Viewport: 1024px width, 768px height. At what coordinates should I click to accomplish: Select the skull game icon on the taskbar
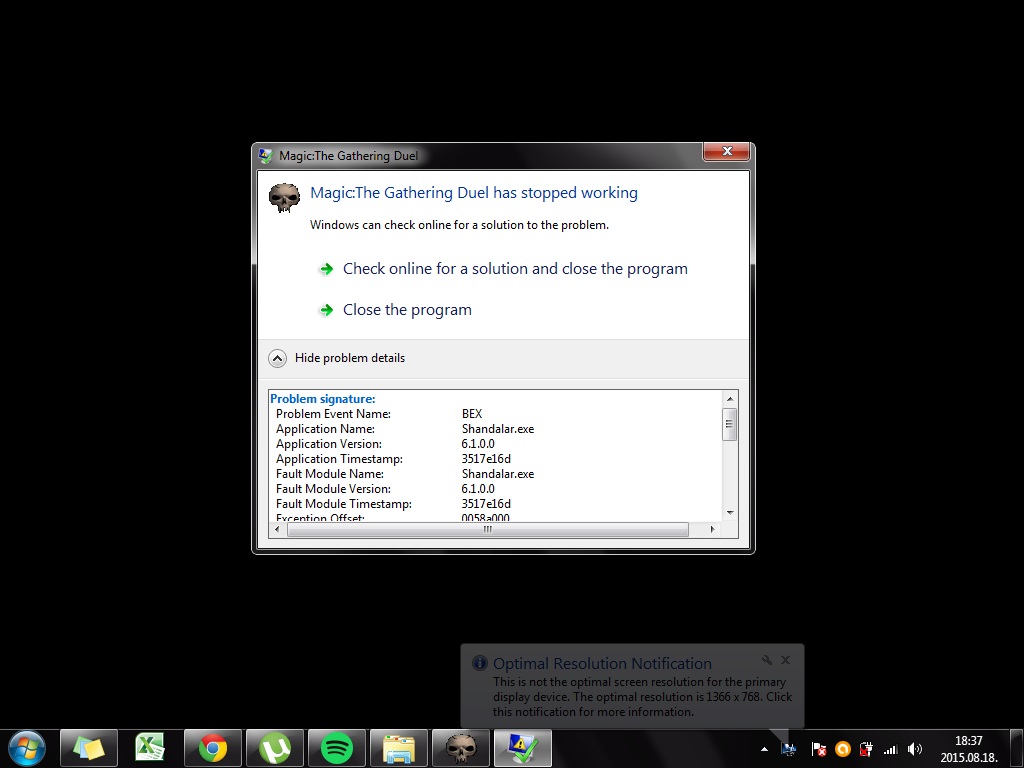(461, 748)
